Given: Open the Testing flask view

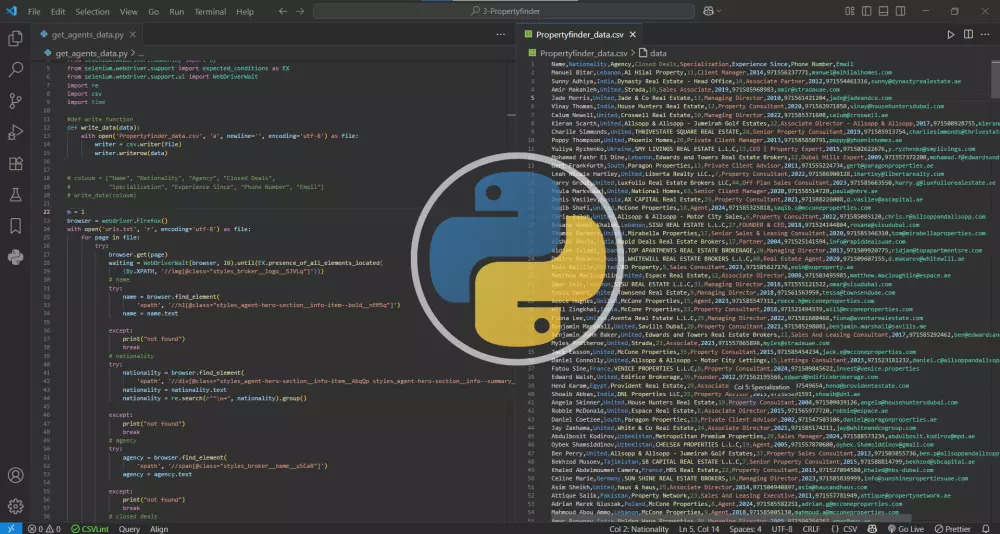Looking at the screenshot, I should 15,195.
